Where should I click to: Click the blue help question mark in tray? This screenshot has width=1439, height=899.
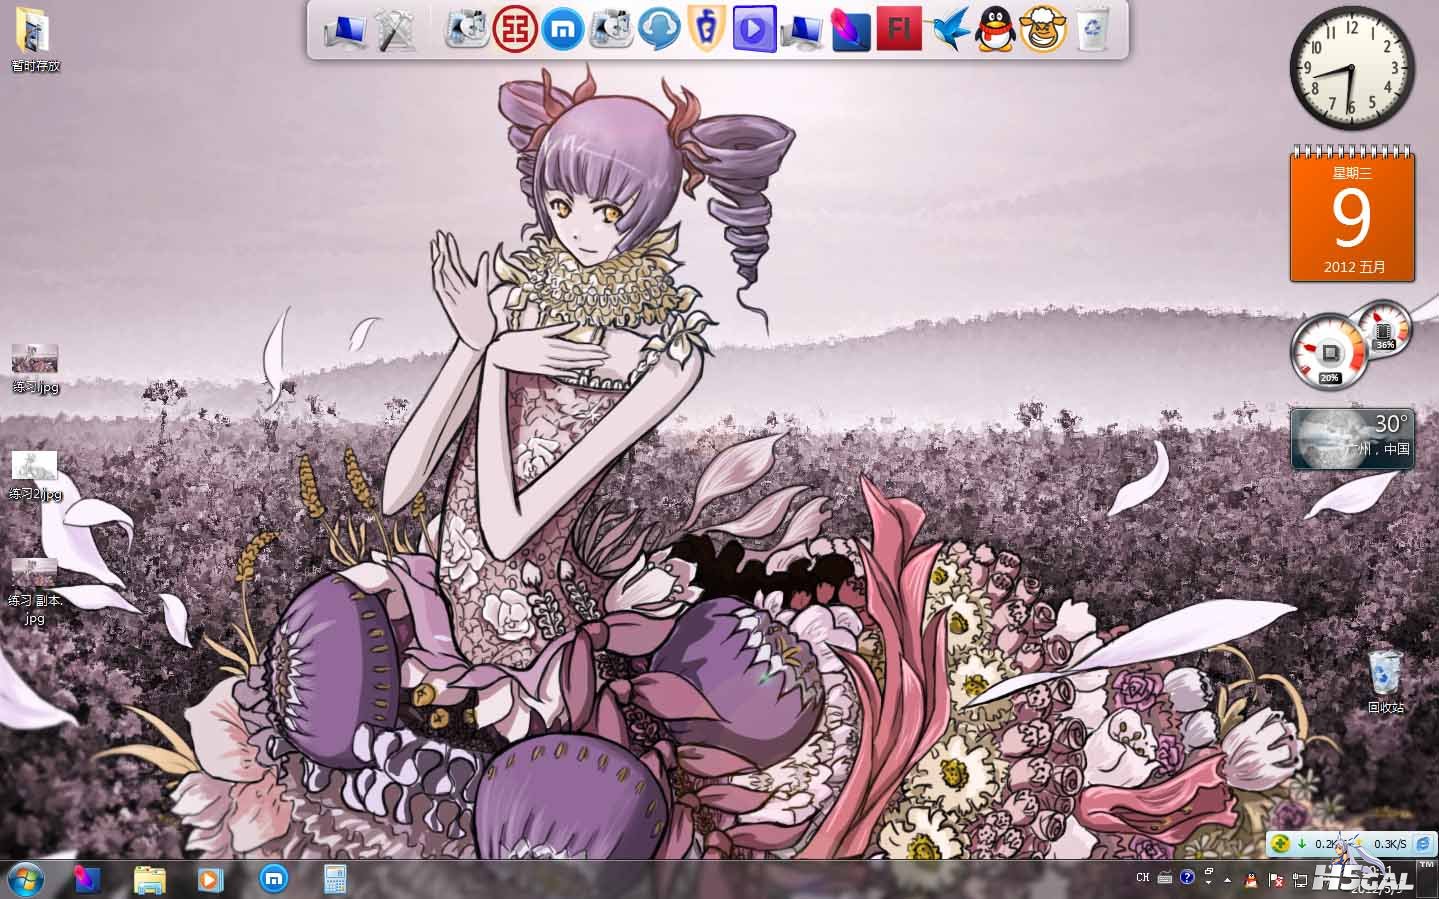(x=1187, y=877)
